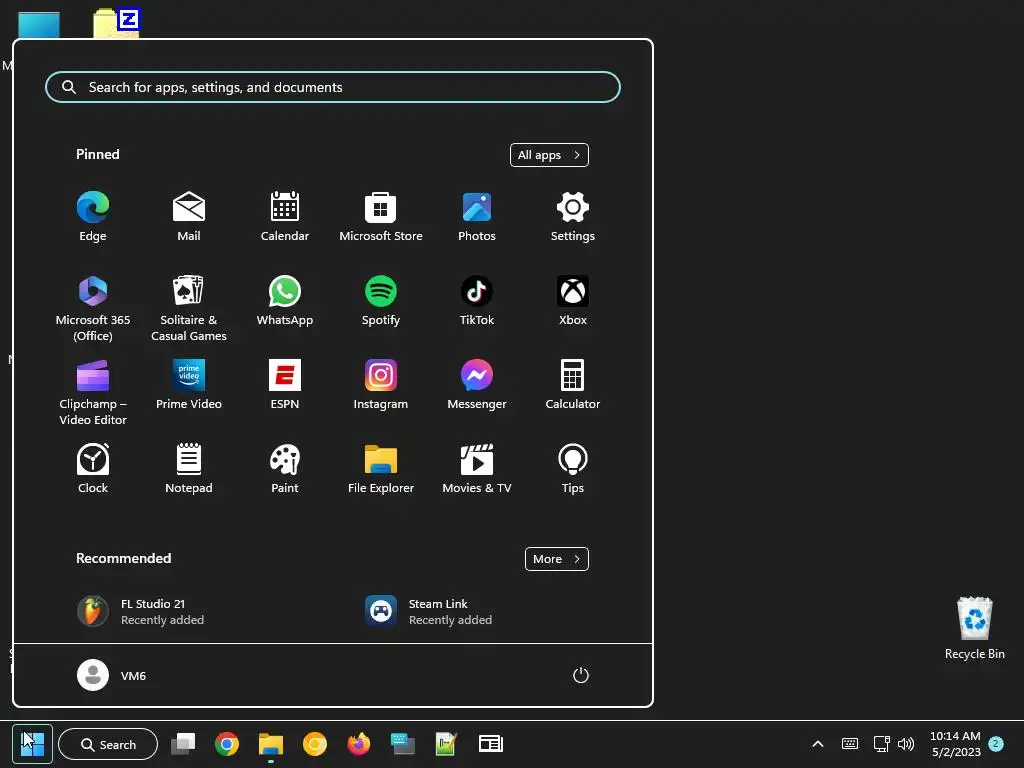Viewport: 1024px width, 768px height.
Task: Launch Notepad
Action: tap(189, 468)
